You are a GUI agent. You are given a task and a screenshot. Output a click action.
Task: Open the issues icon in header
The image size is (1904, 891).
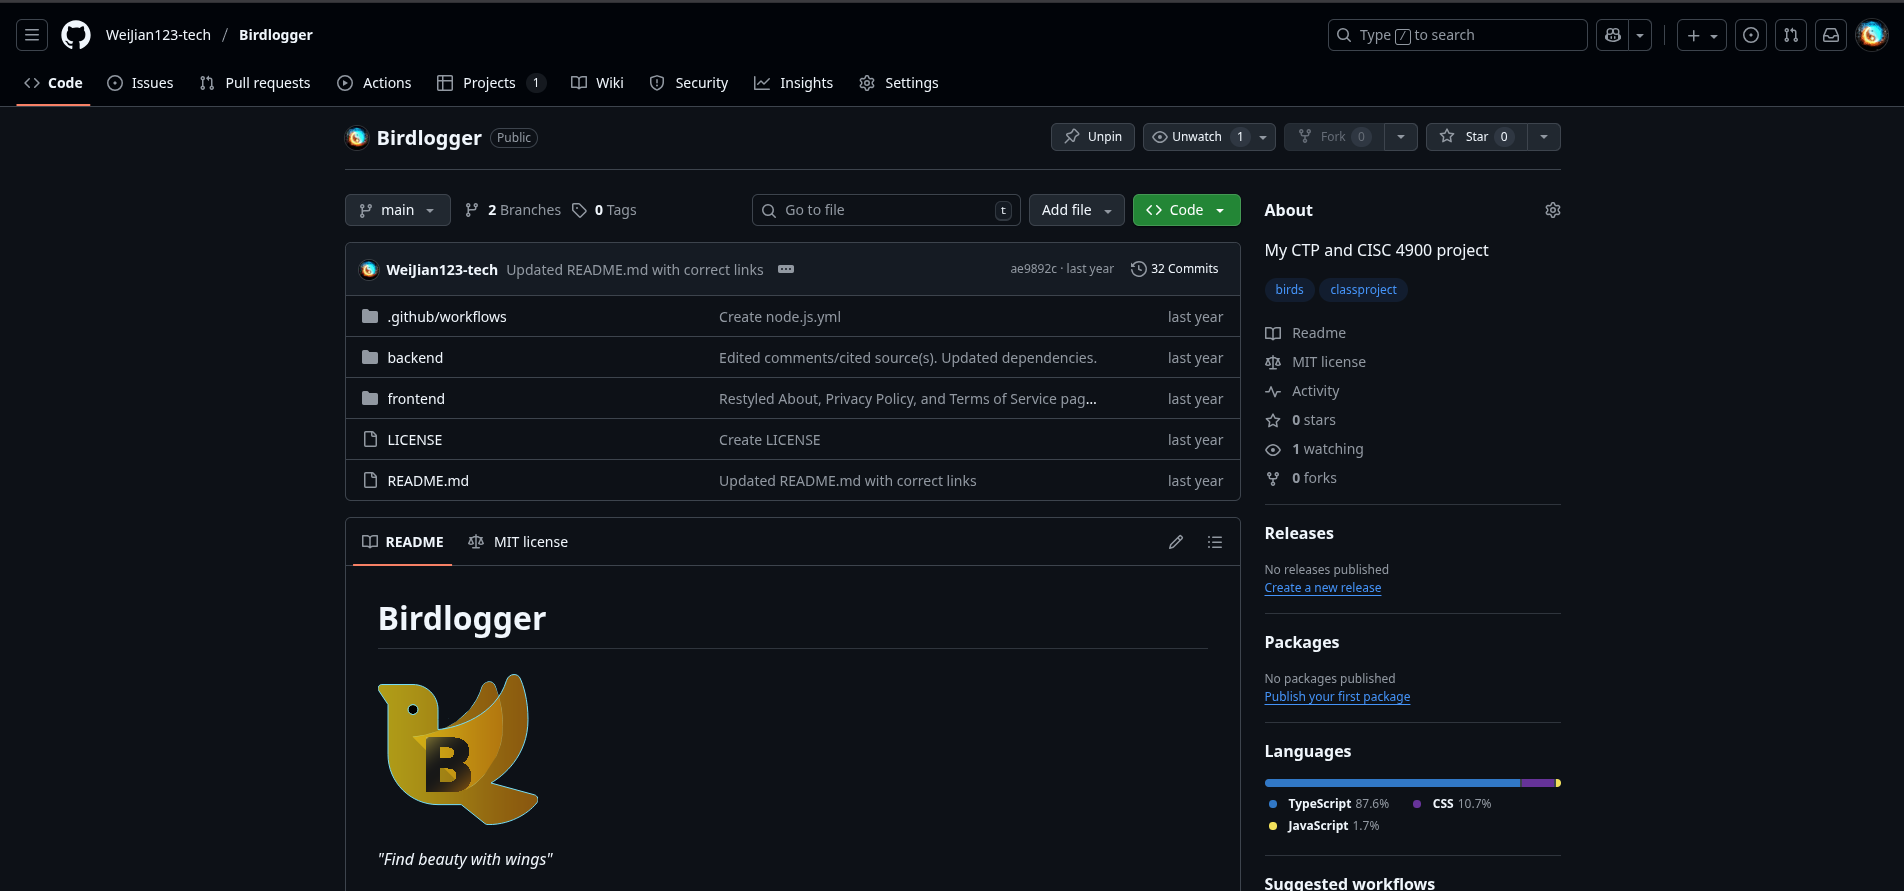[x=1751, y=35]
